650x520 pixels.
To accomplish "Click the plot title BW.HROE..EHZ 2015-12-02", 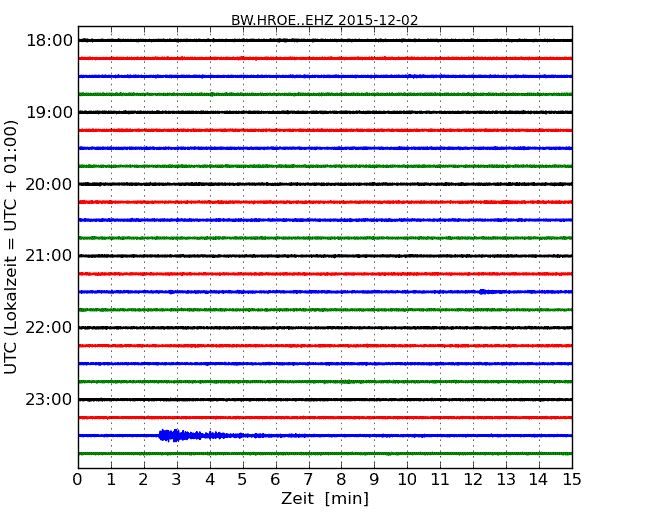I will tap(324, 20).
